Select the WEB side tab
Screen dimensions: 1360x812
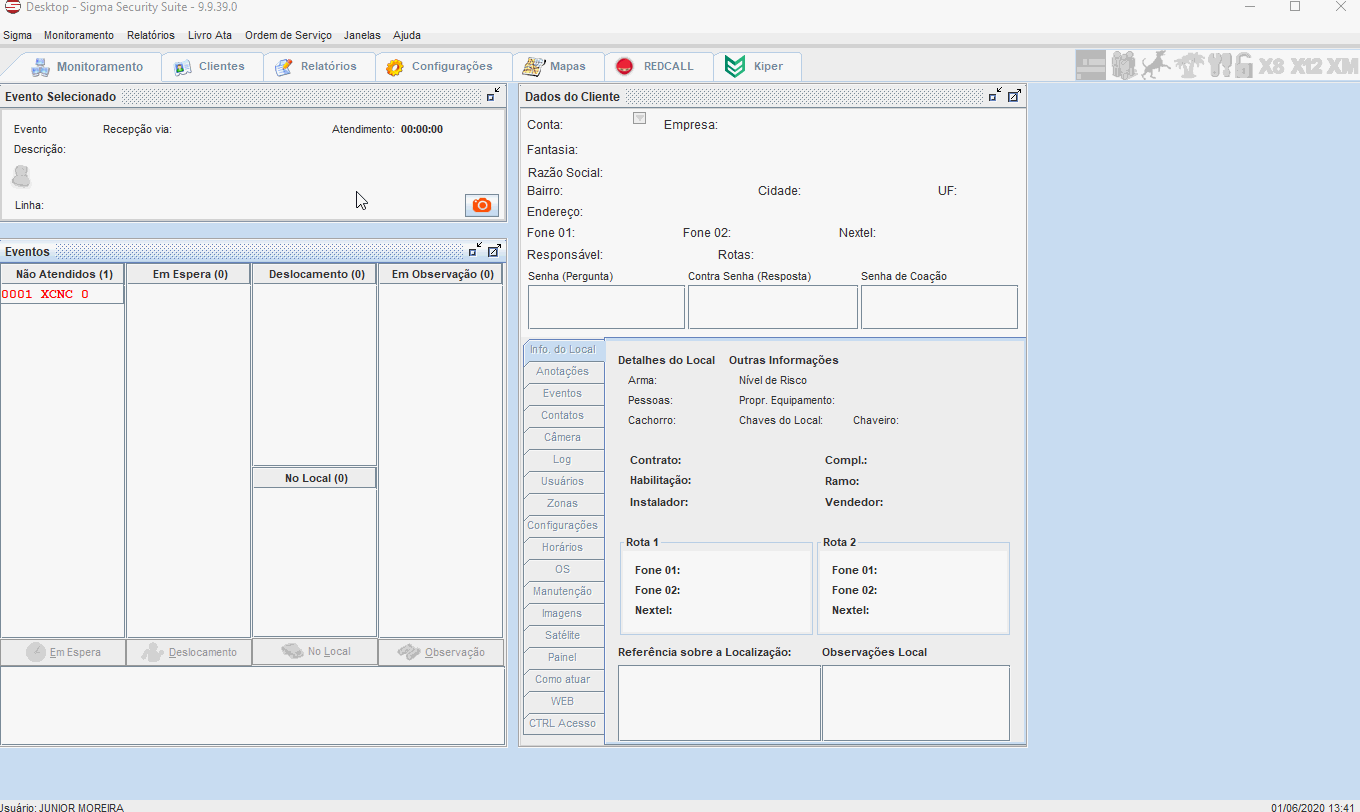point(563,701)
